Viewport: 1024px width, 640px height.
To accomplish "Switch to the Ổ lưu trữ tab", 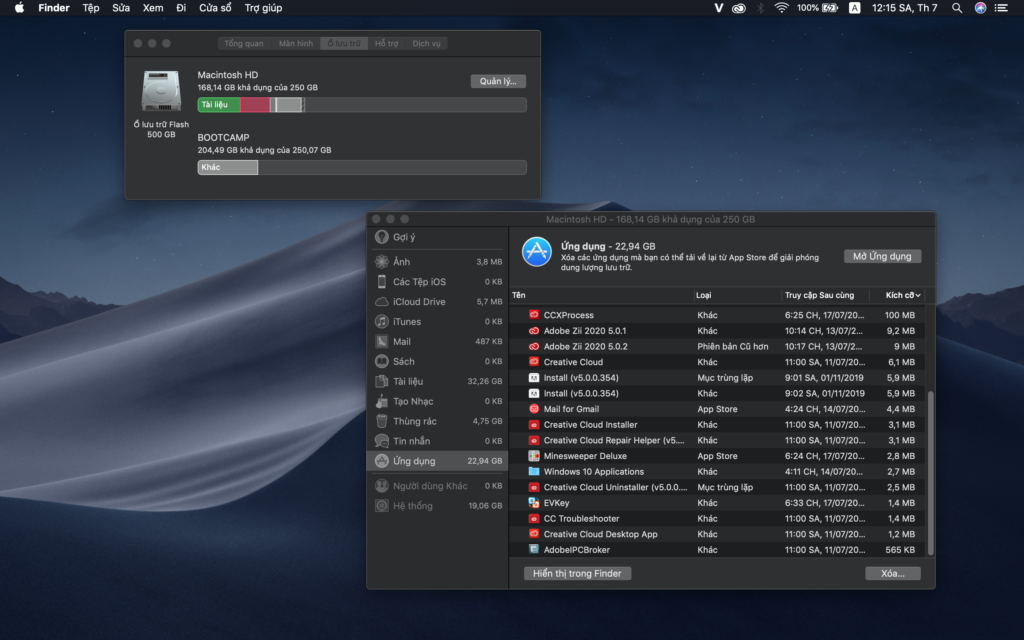I will click(x=344, y=43).
